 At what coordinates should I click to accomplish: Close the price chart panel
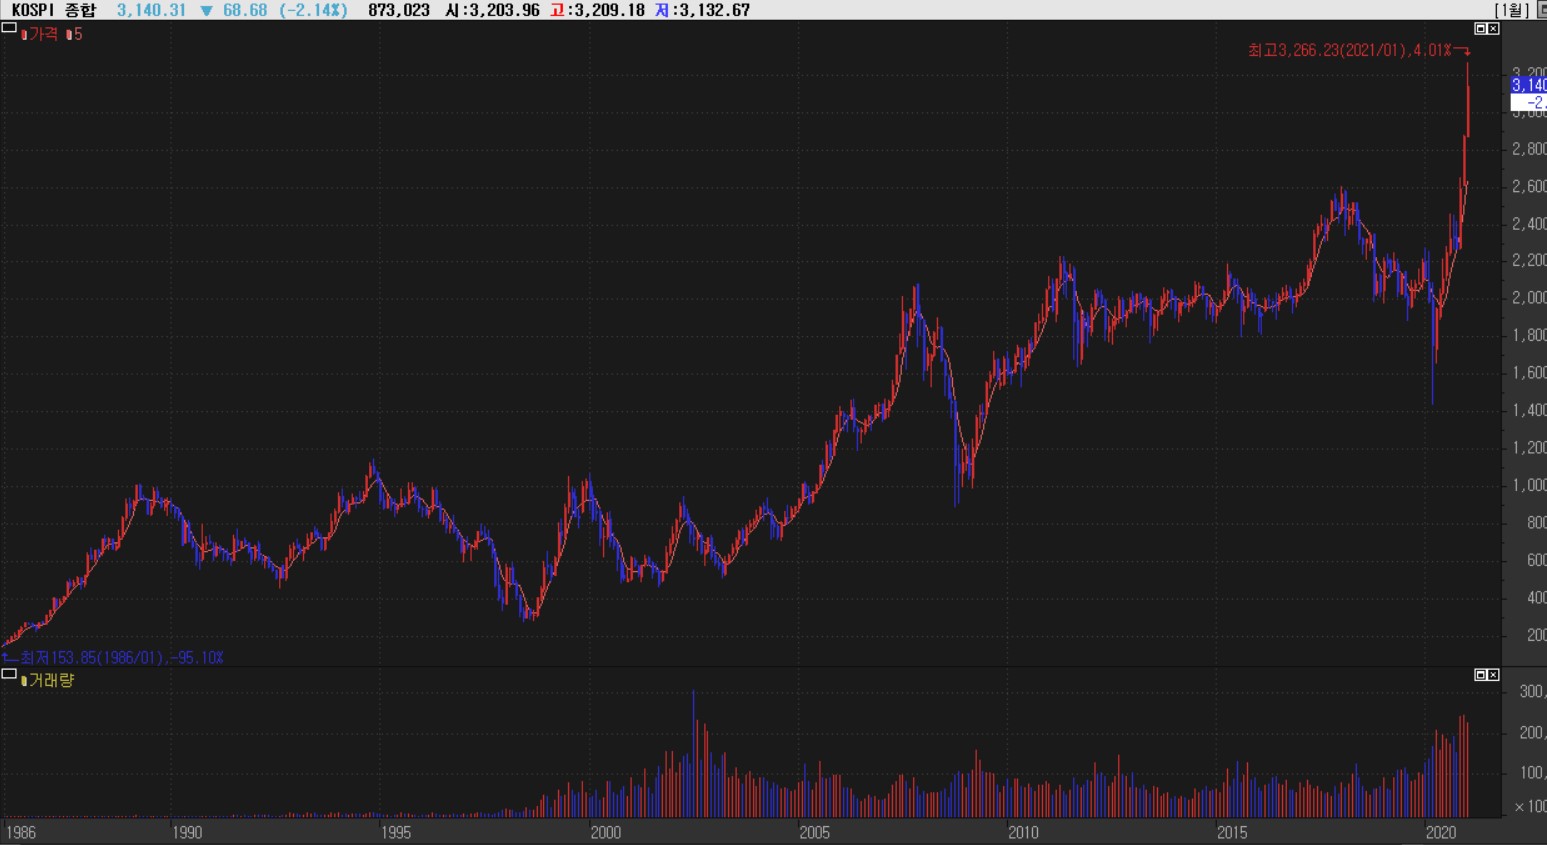pos(1494,29)
